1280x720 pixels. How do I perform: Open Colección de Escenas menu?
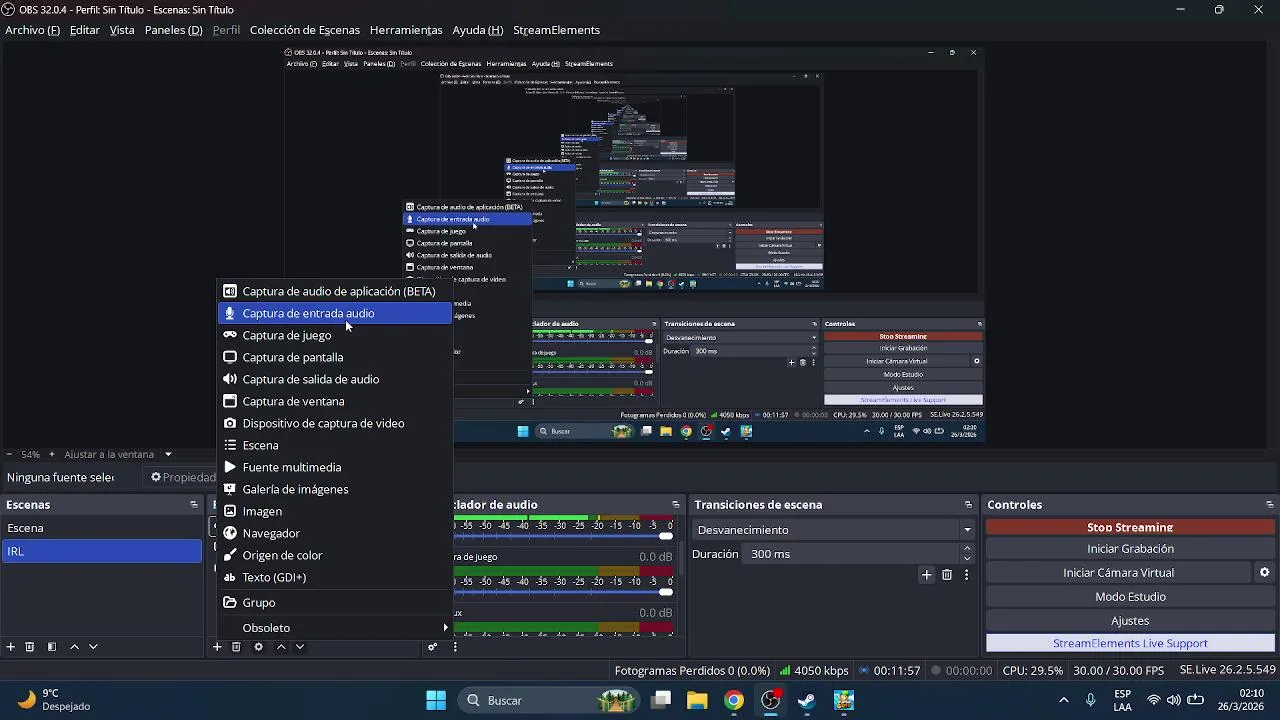pos(305,30)
